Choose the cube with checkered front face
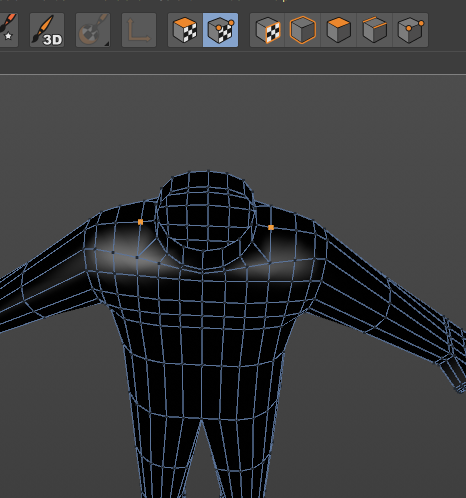Viewport: 466px width, 498px height. pyautogui.click(x=267, y=30)
